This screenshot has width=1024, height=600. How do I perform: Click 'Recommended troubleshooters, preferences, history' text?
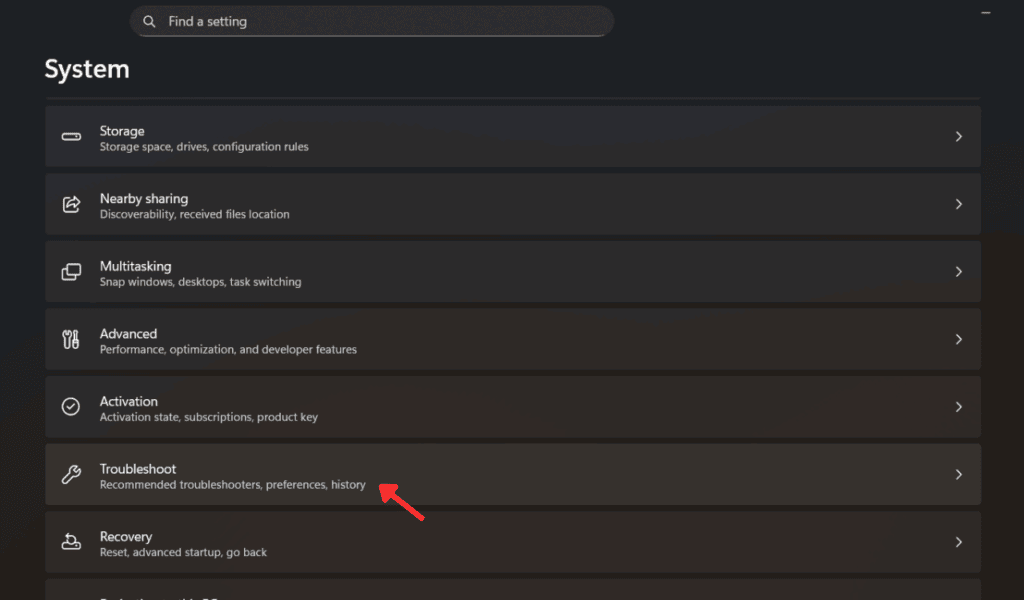(232, 484)
